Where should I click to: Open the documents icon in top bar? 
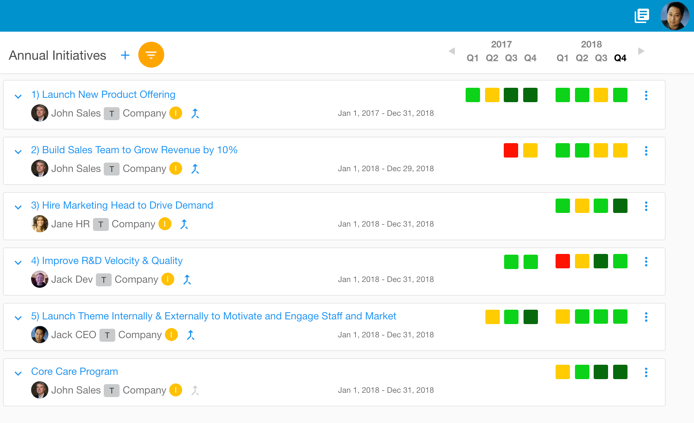(642, 15)
